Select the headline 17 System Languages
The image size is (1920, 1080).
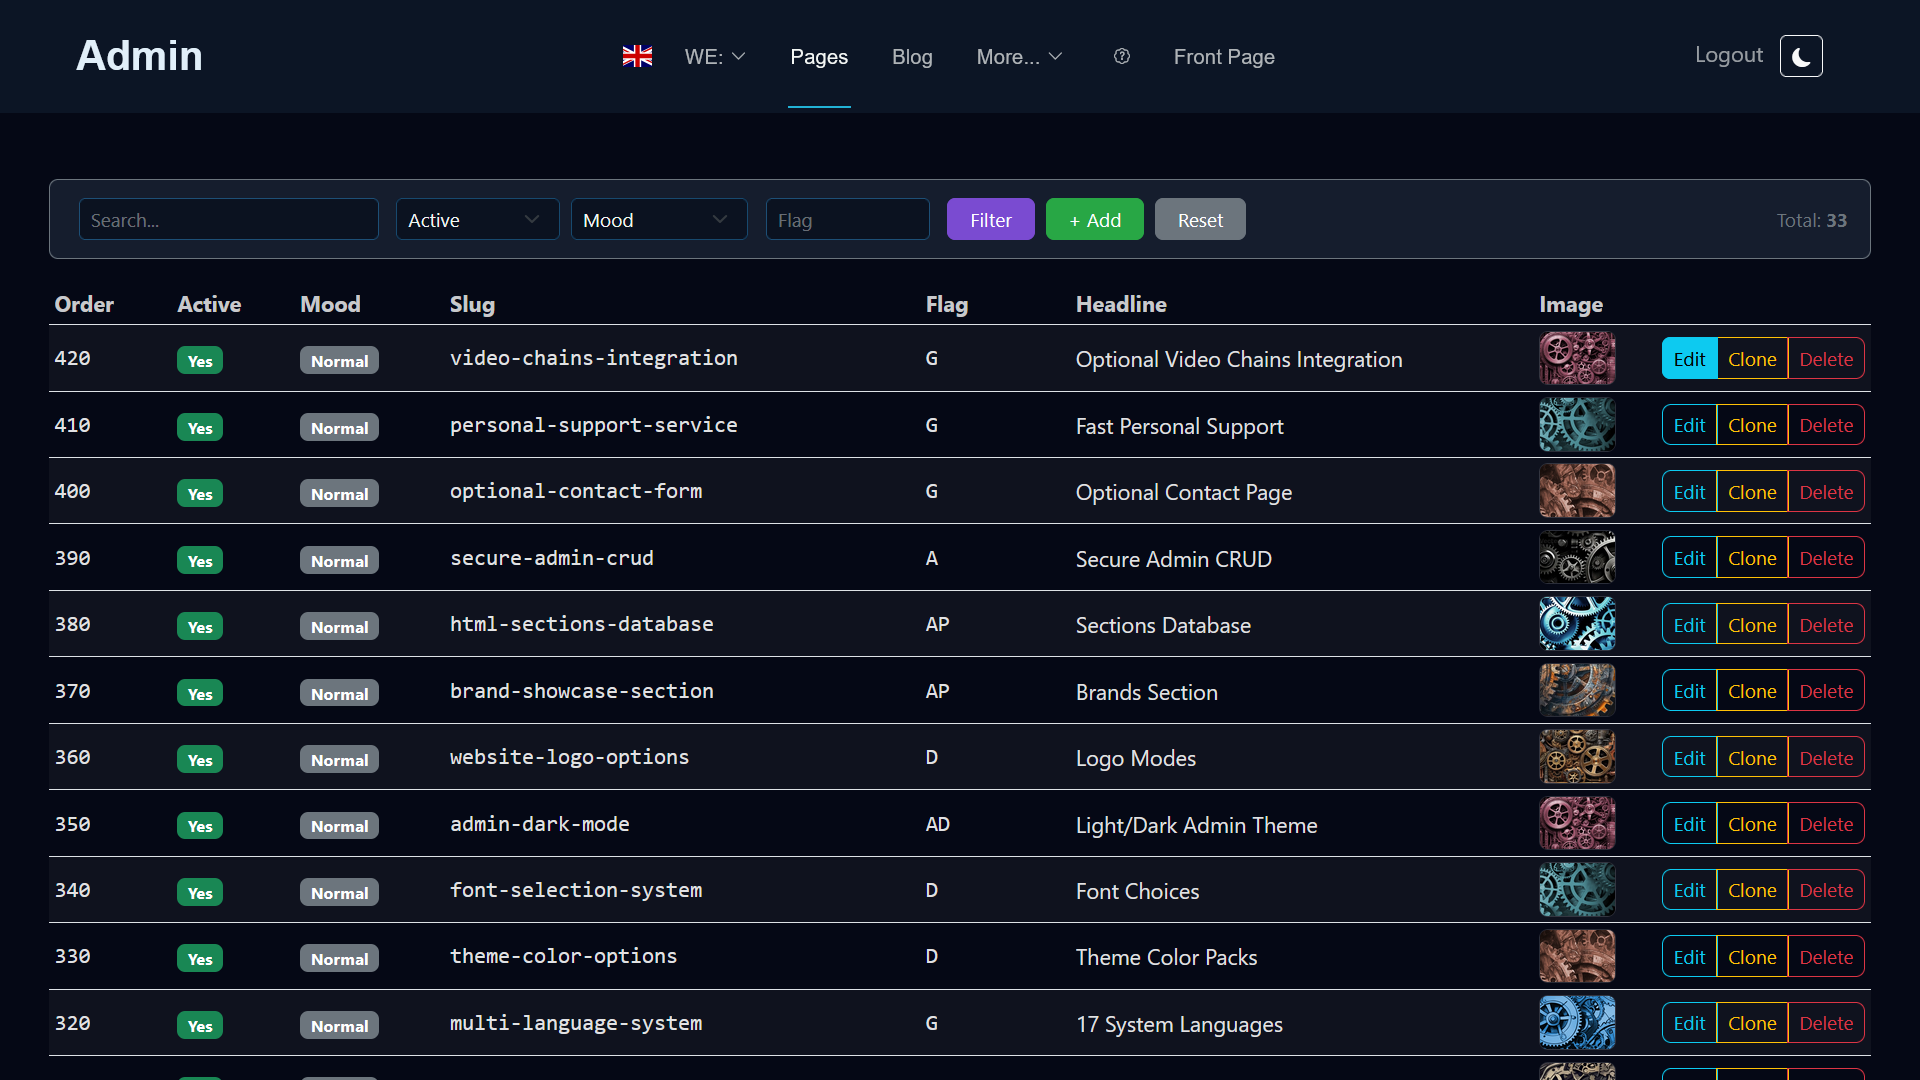click(x=1179, y=1024)
